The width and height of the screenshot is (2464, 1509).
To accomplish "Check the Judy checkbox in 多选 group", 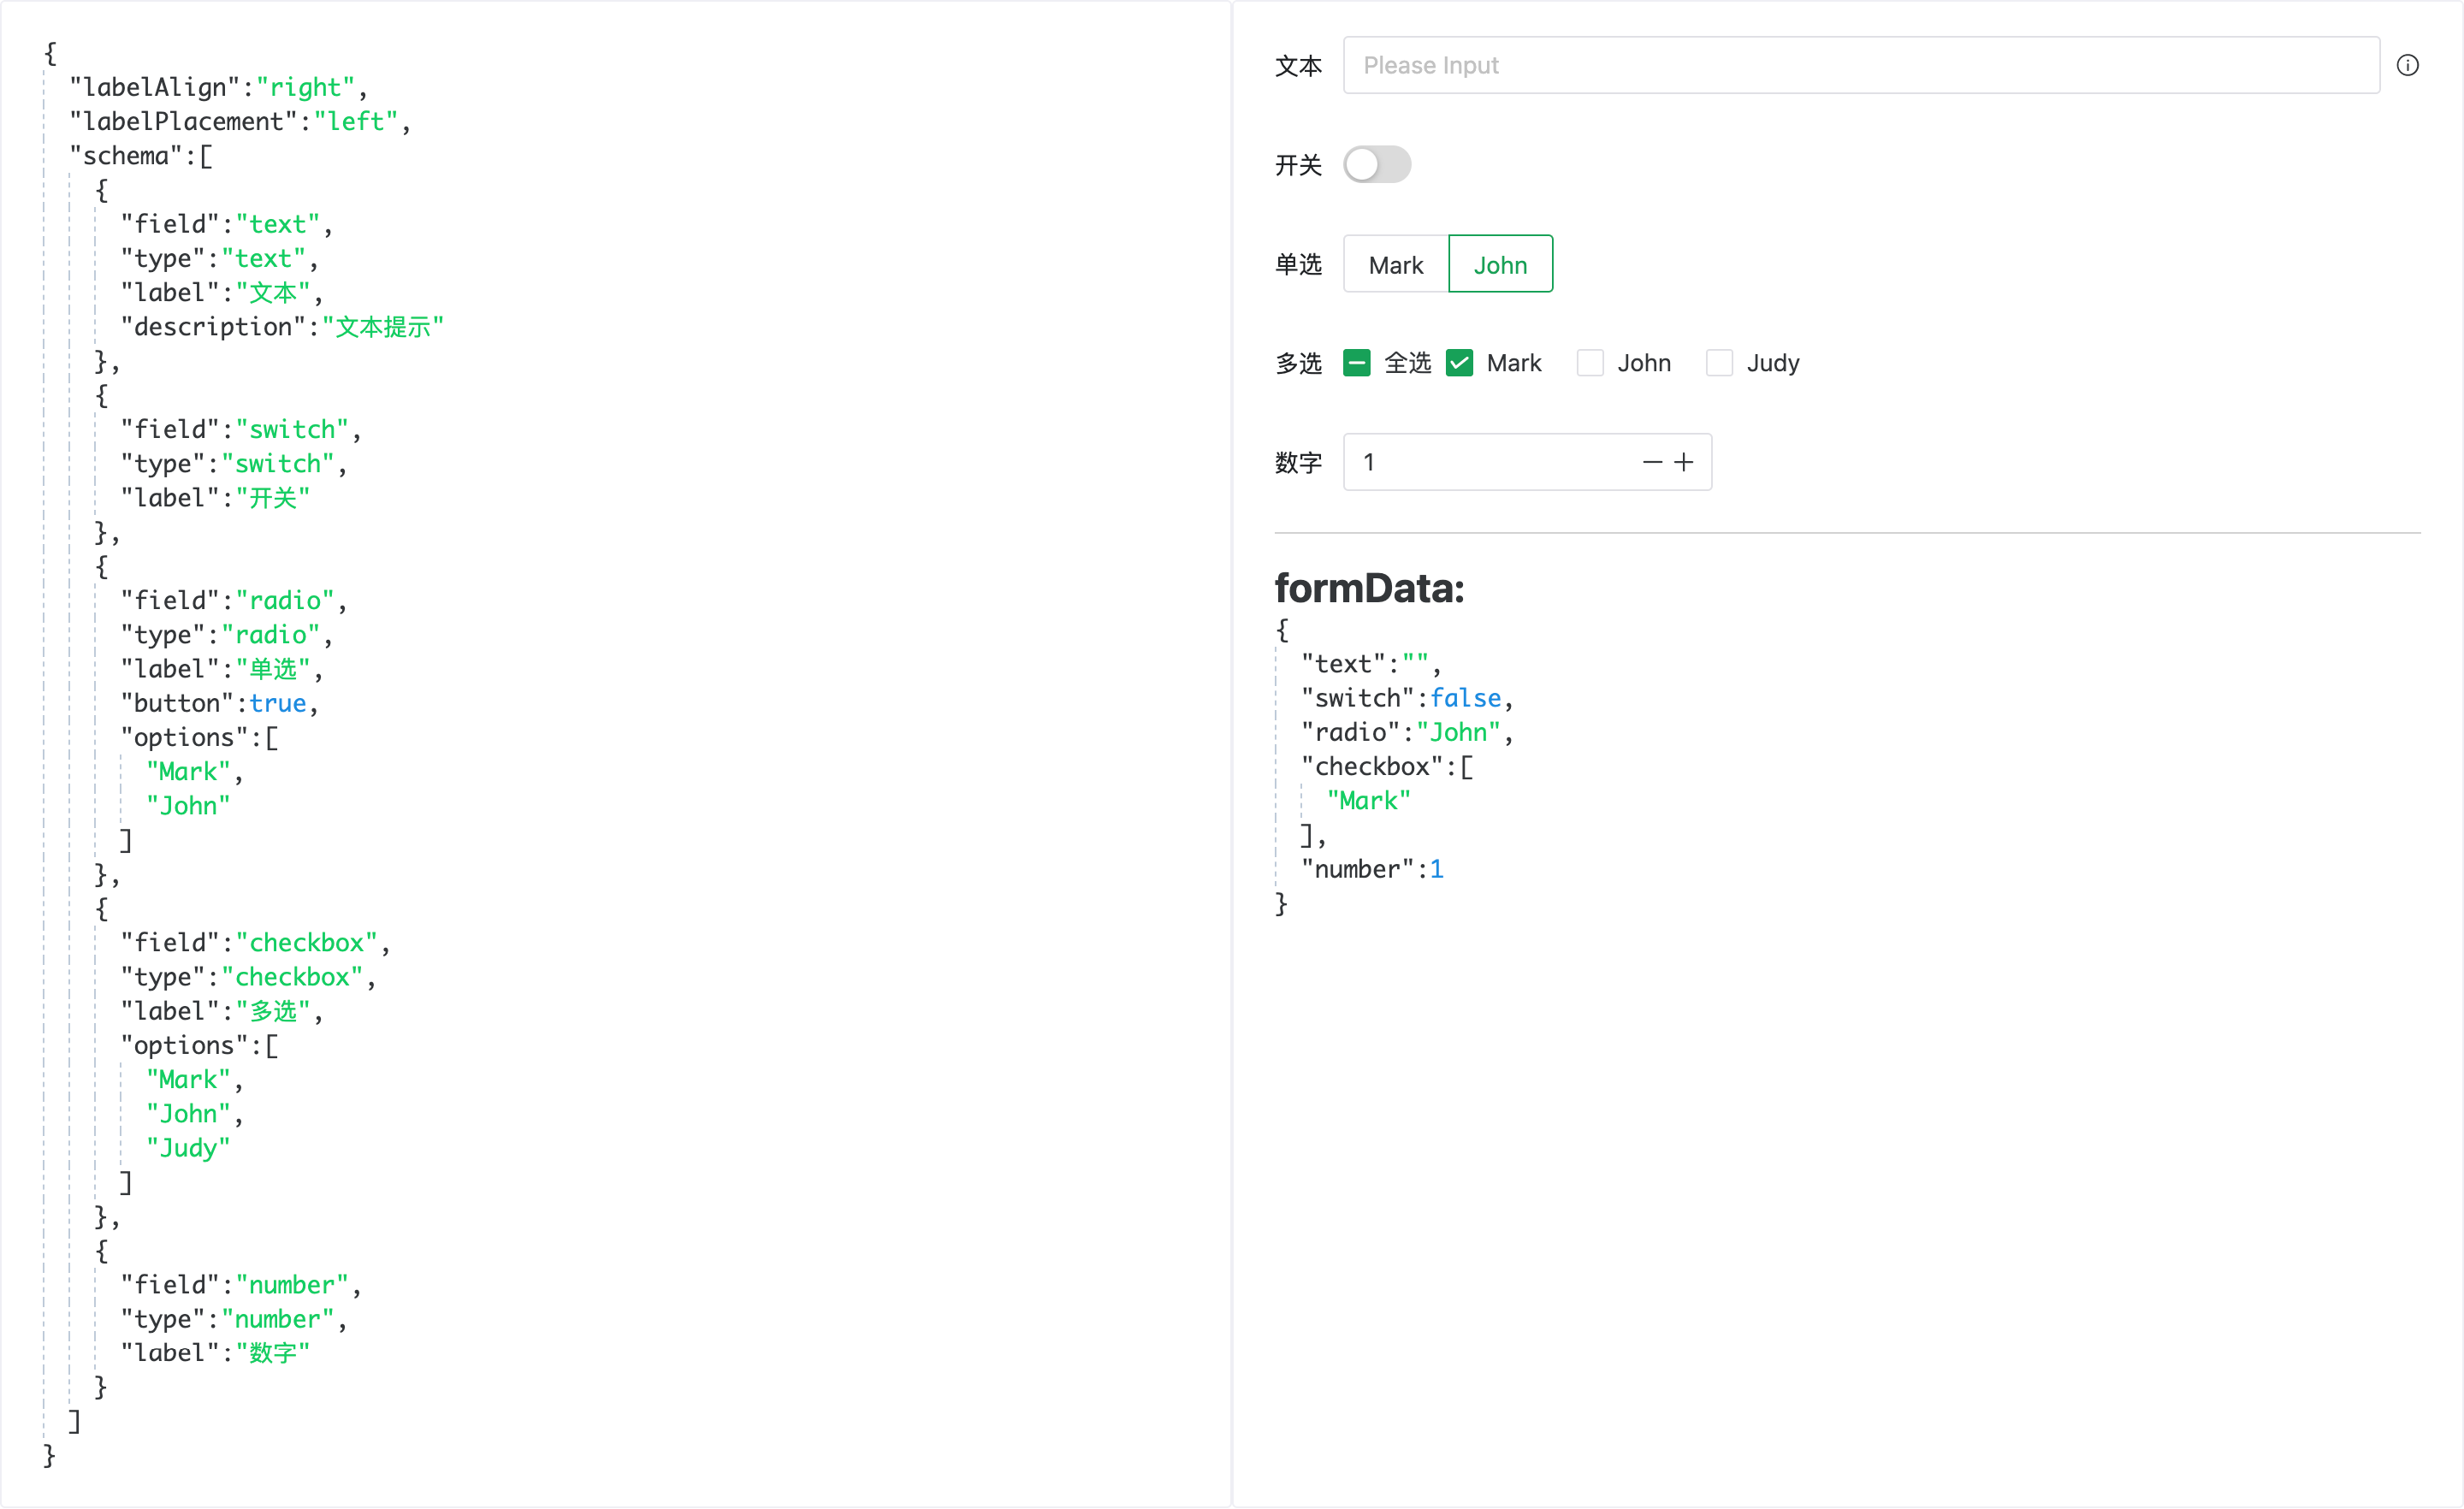I will point(1719,362).
